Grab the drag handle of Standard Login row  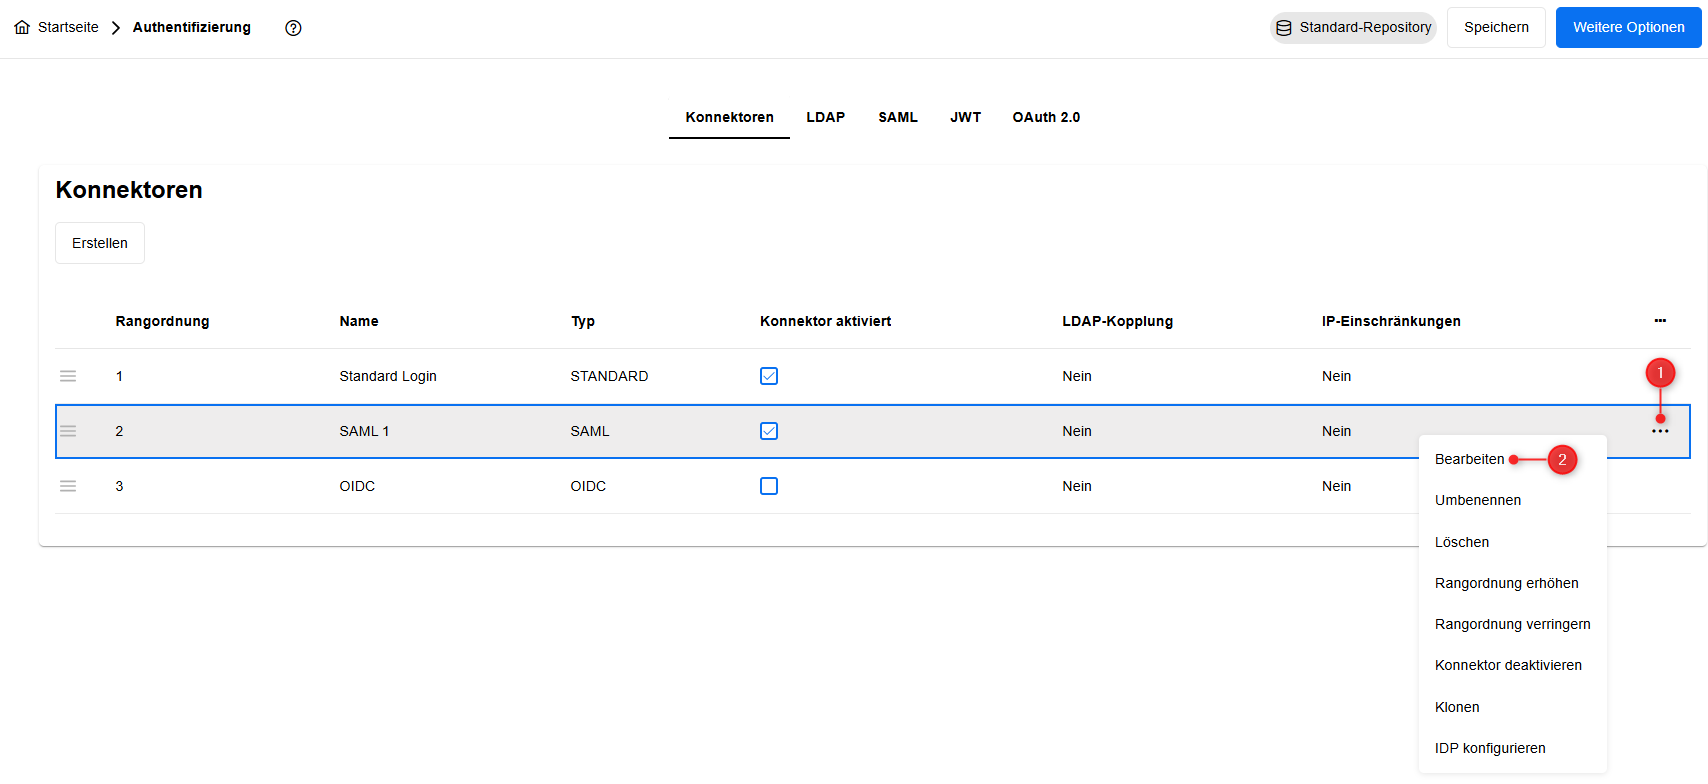click(x=68, y=376)
